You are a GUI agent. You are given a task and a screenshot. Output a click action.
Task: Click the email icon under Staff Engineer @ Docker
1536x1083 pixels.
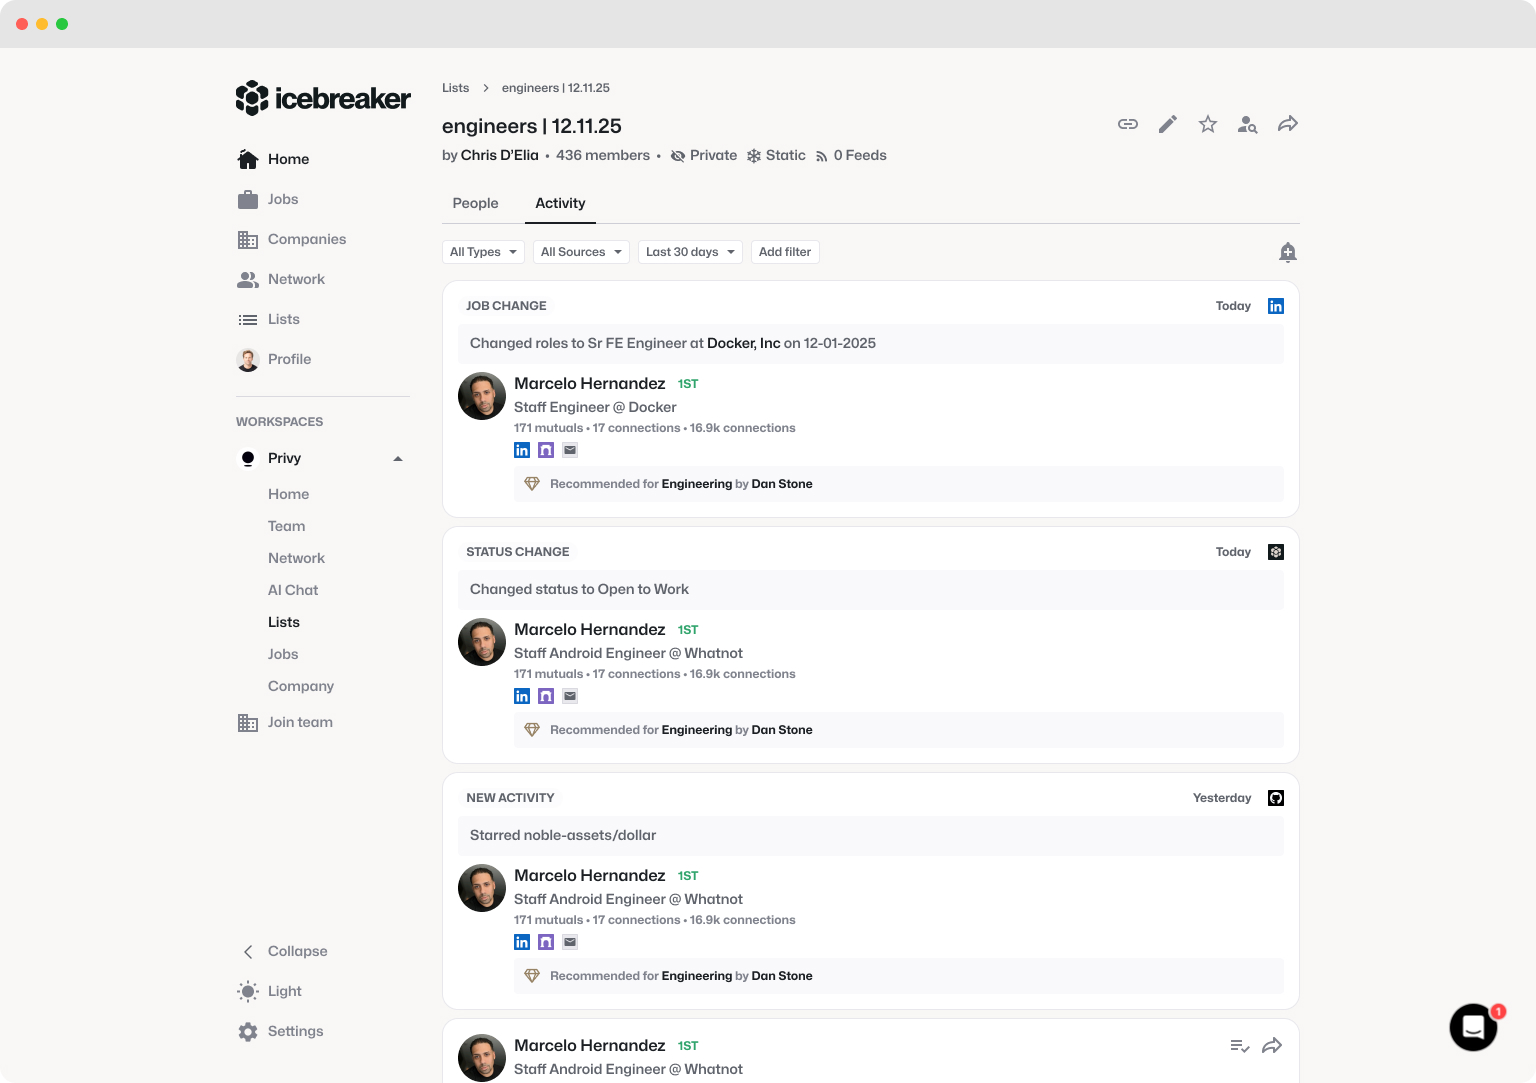click(x=570, y=450)
